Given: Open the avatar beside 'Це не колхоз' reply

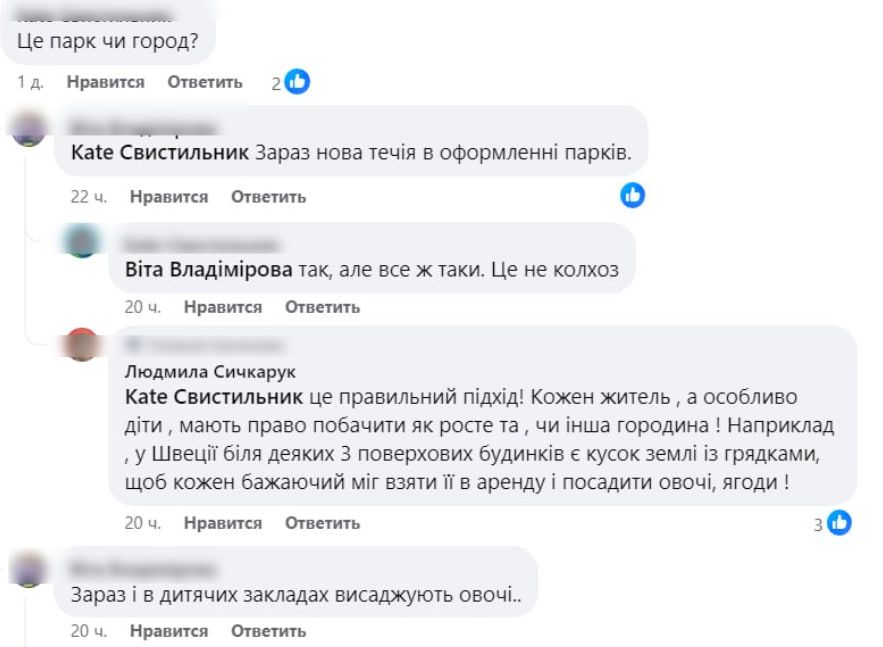Looking at the screenshot, I should coord(81,242).
